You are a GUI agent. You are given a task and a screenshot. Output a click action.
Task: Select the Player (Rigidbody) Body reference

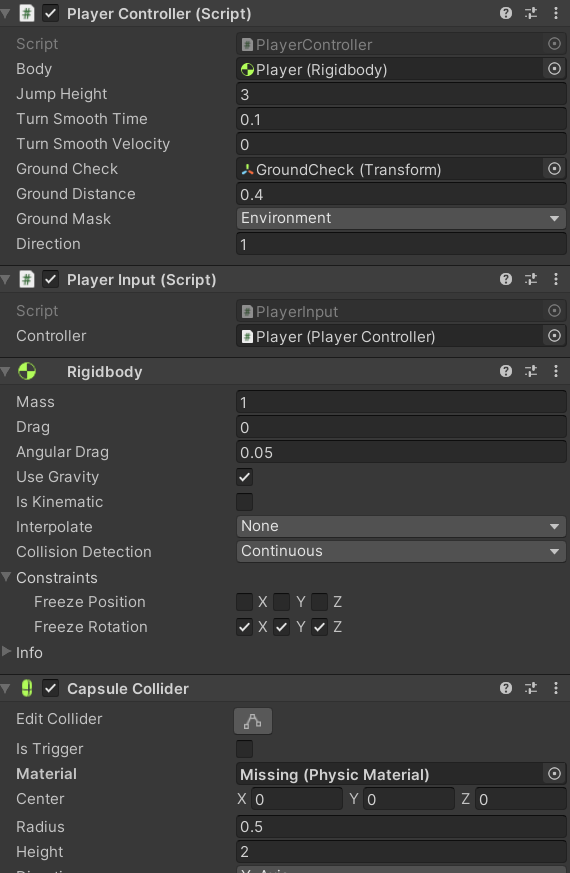(390, 69)
